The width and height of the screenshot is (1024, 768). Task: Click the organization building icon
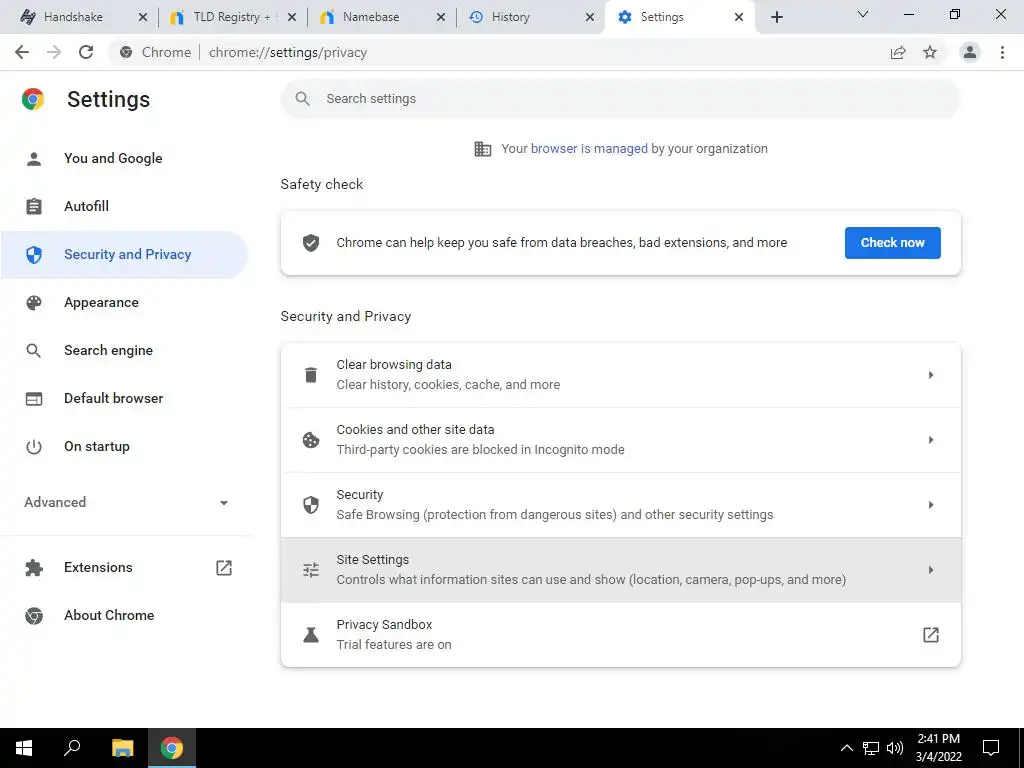[x=483, y=149]
